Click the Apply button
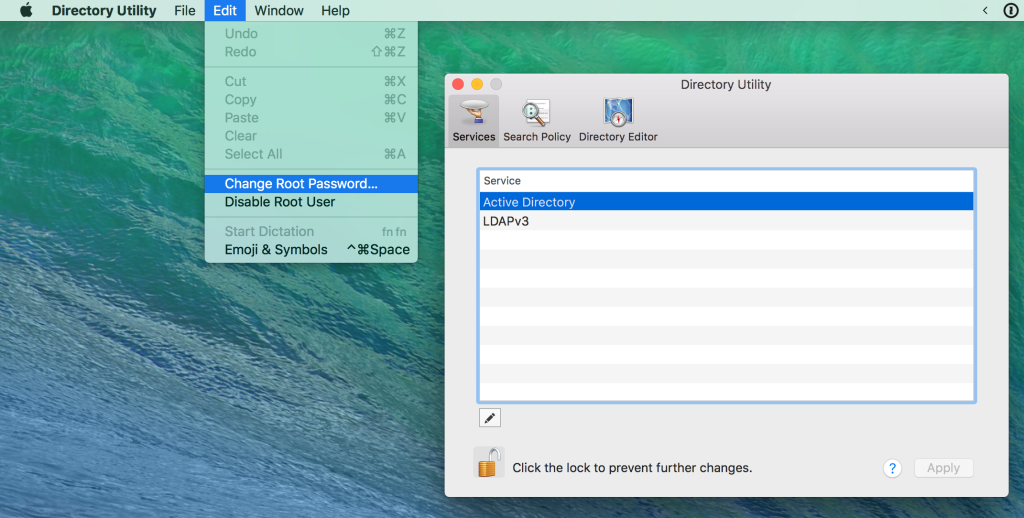The image size is (1024, 518). 943,468
